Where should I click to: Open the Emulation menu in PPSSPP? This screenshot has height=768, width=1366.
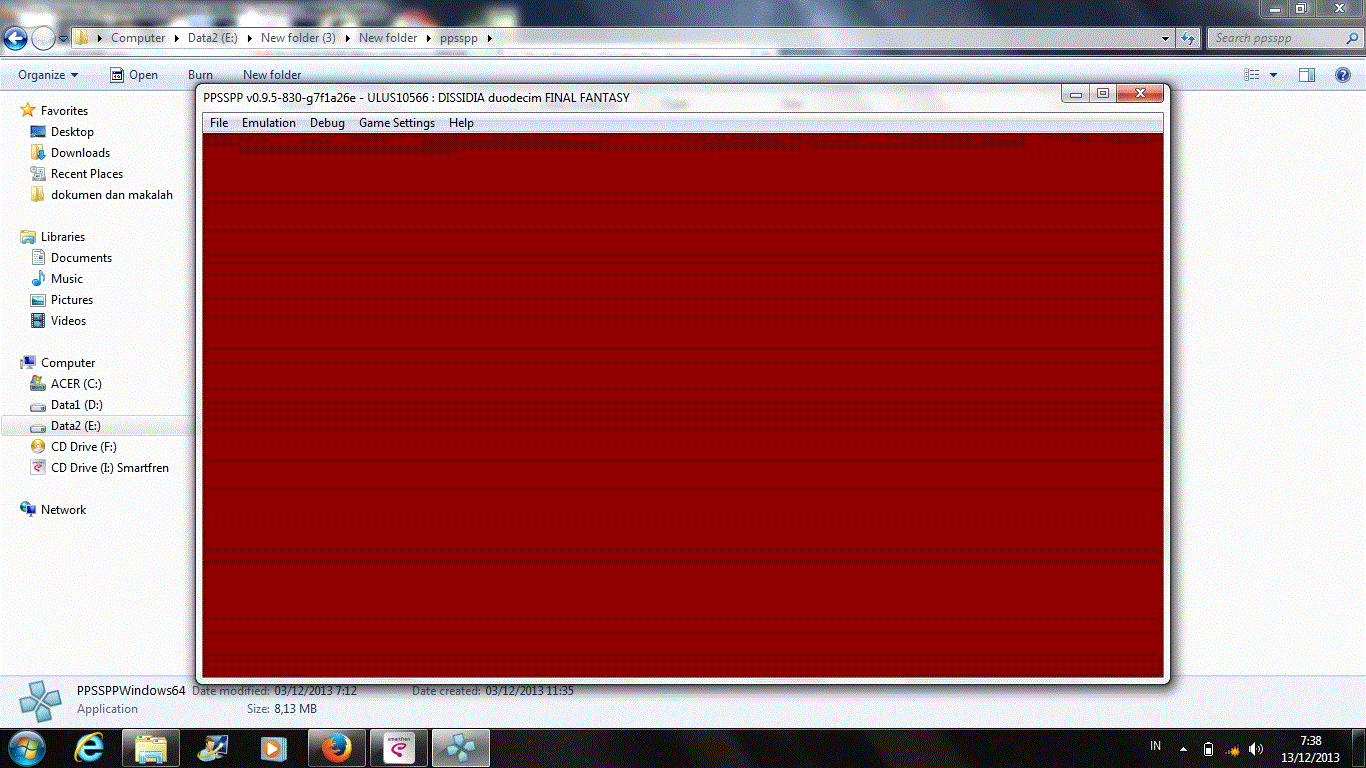[268, 123]
